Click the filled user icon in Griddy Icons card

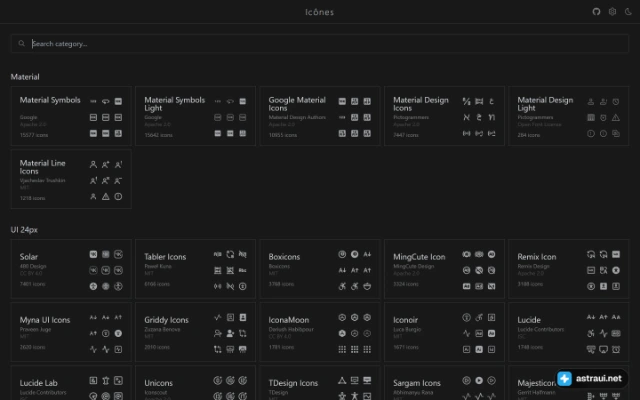tap(230, 333)
